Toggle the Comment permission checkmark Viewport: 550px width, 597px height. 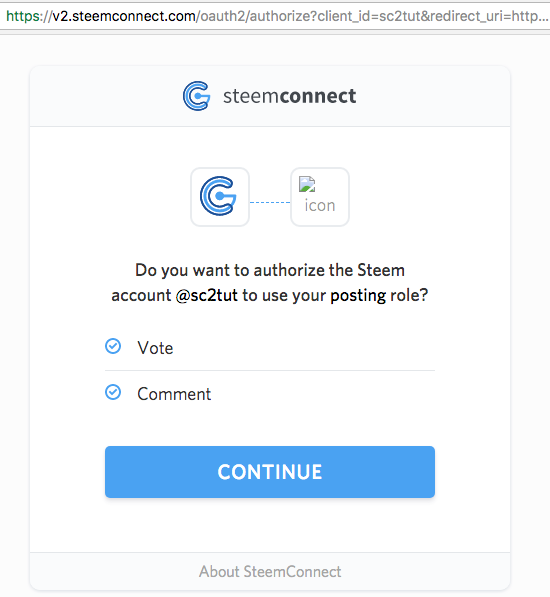coord(113,392)
